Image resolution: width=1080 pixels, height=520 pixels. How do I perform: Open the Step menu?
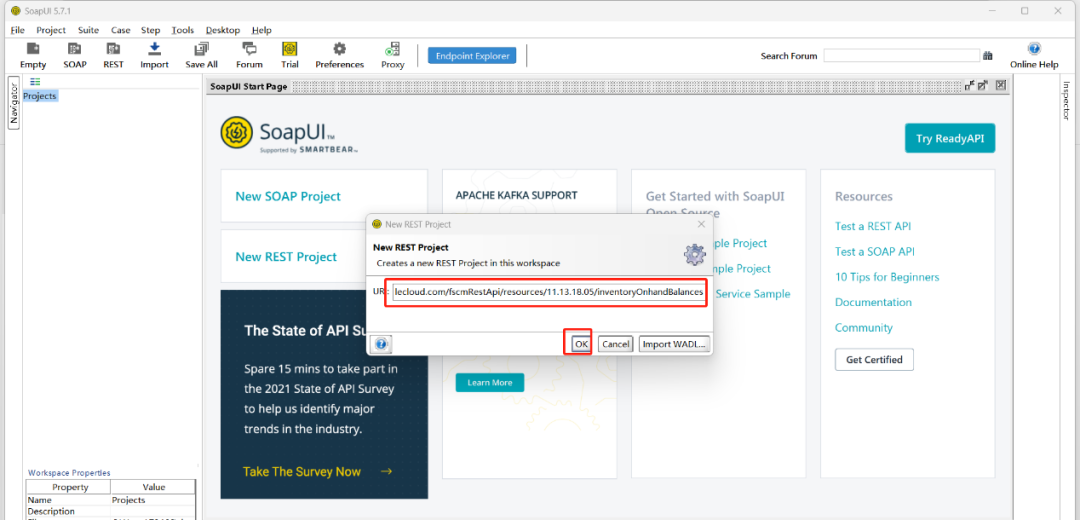pos(150,30)
